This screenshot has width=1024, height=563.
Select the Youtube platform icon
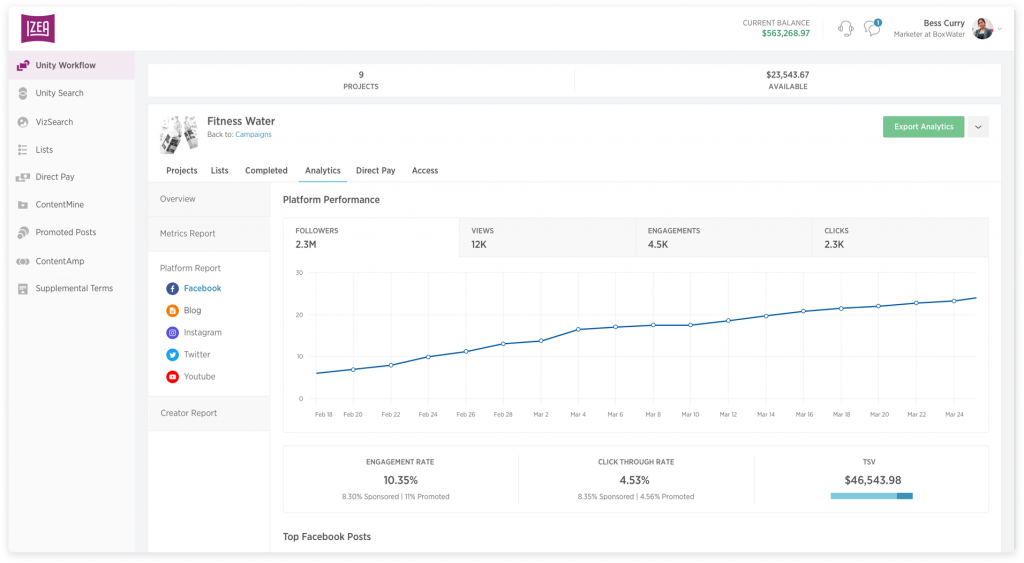172,376
